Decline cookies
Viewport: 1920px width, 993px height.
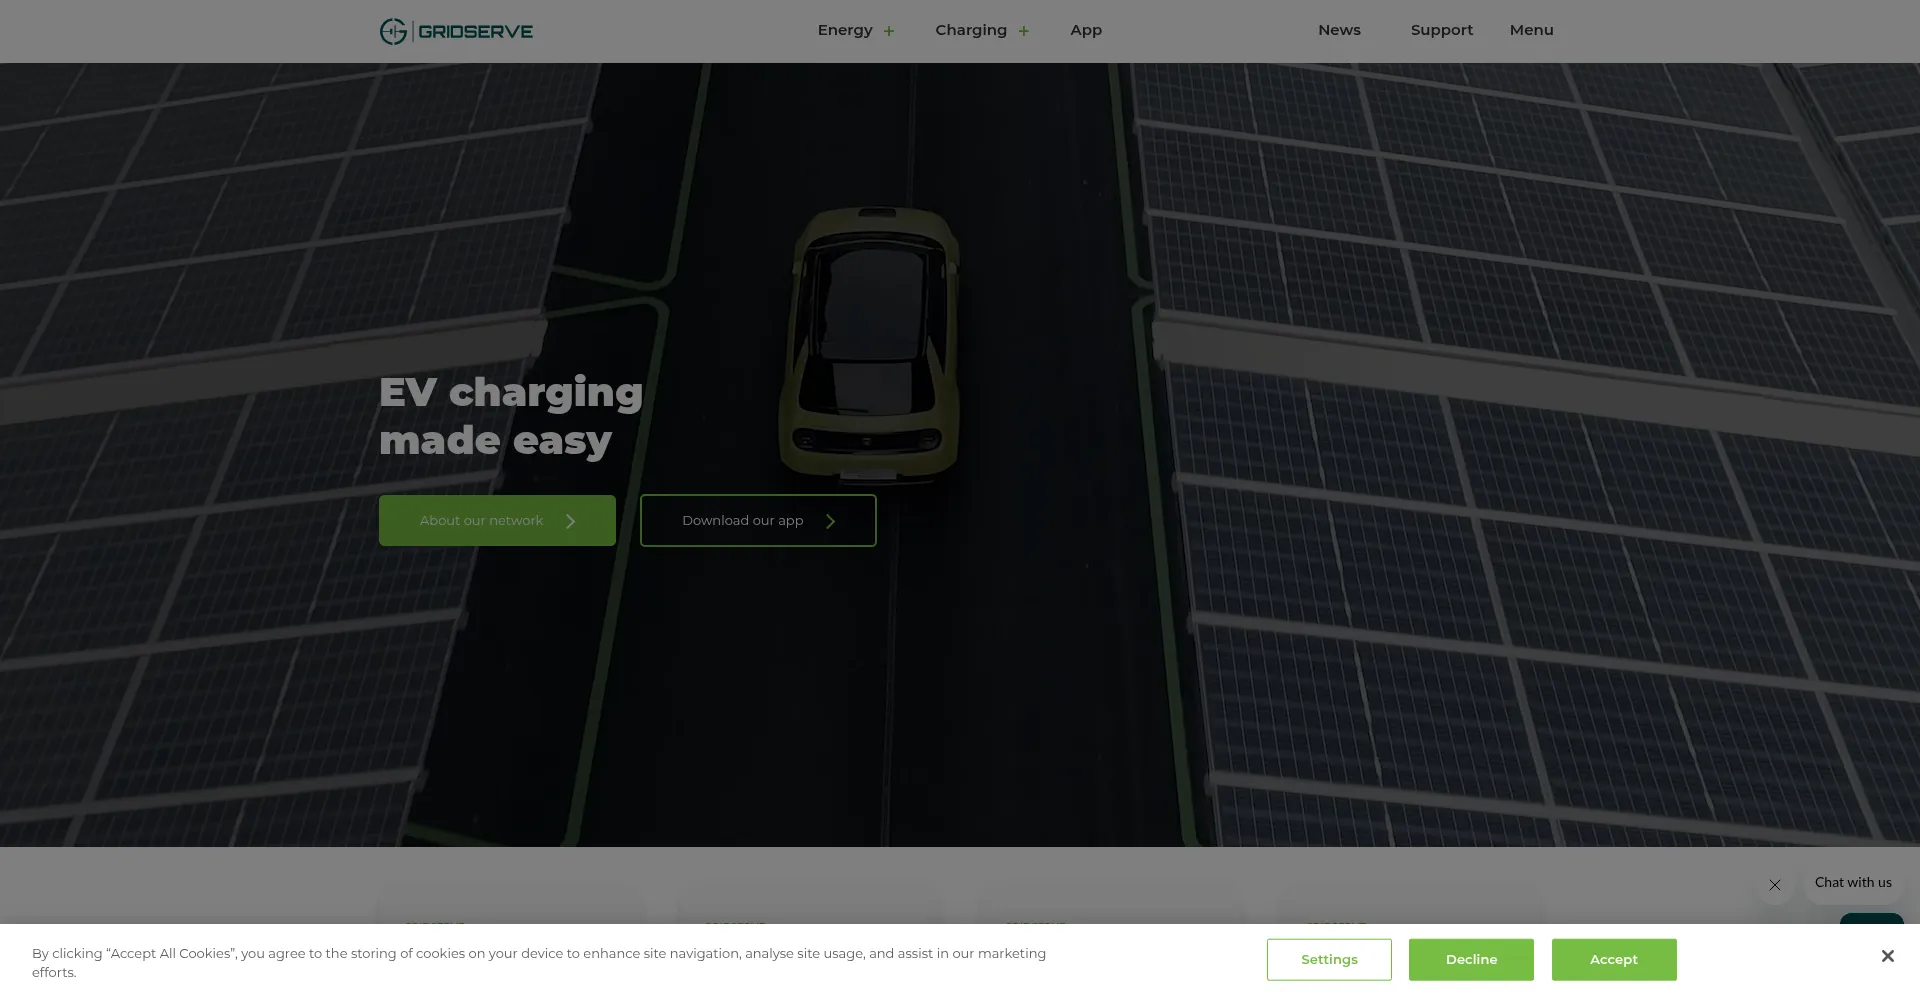click(x=1471, y=959)
